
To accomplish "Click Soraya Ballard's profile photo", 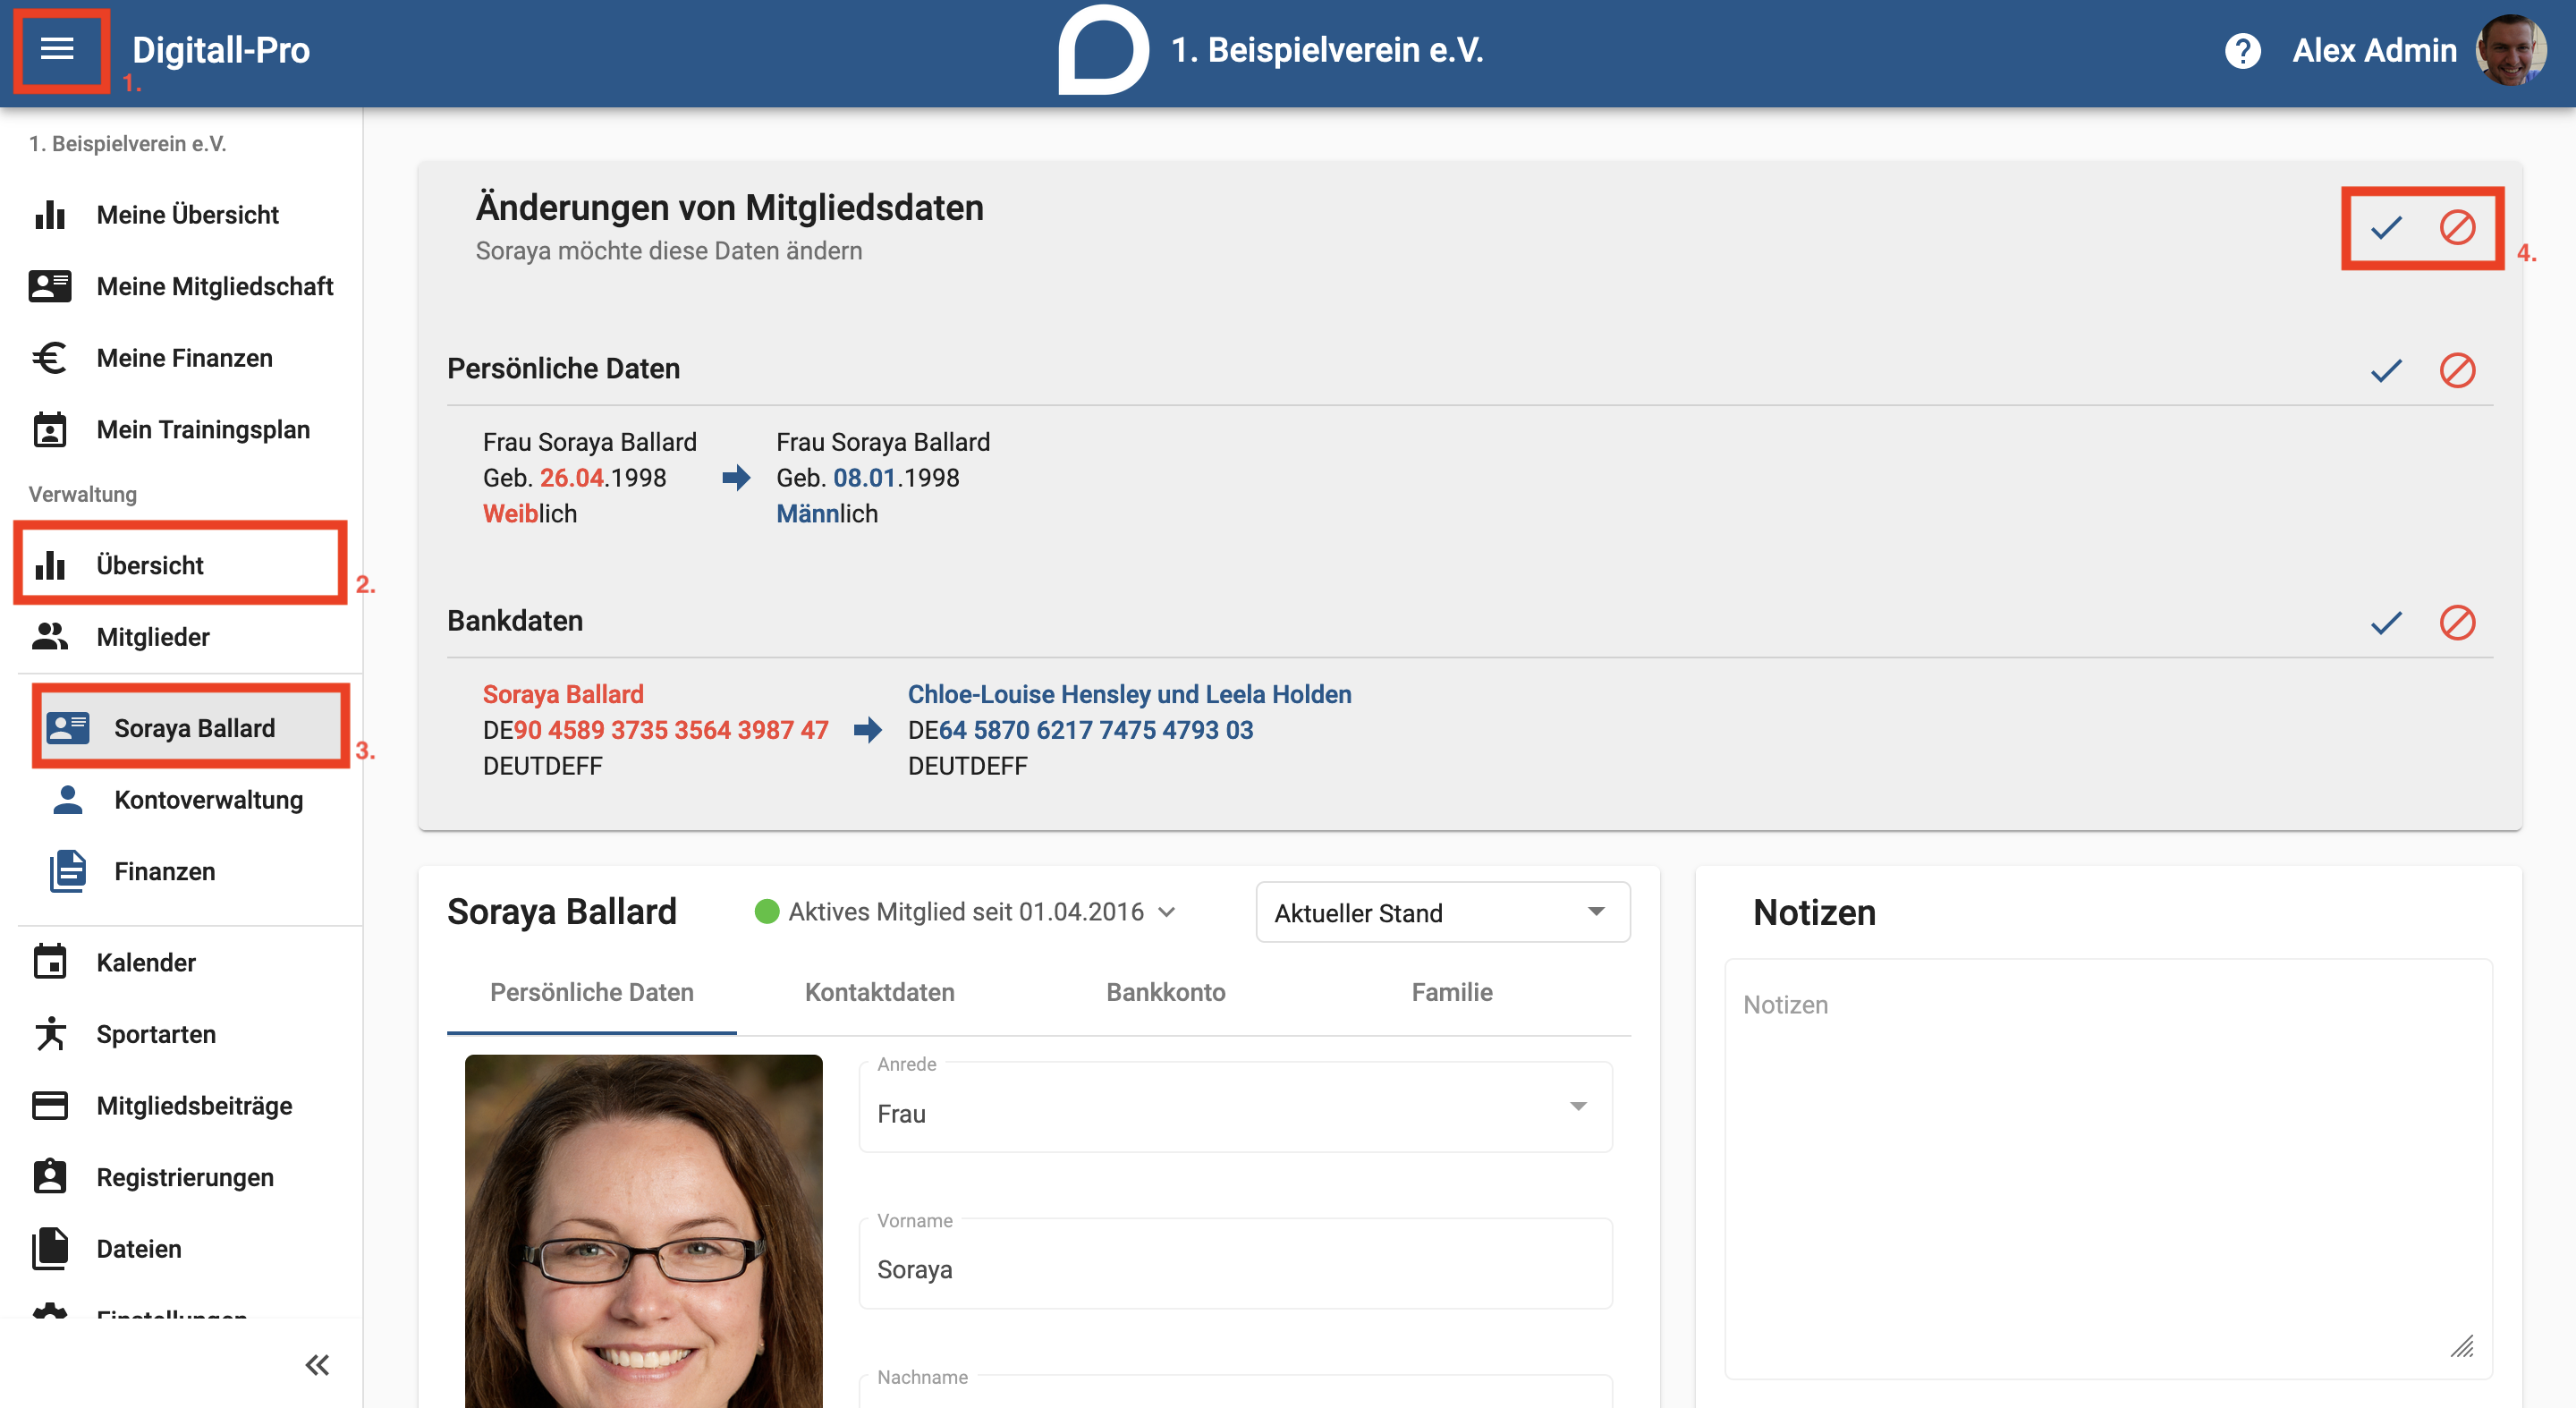I will (x=643, y=1231).
